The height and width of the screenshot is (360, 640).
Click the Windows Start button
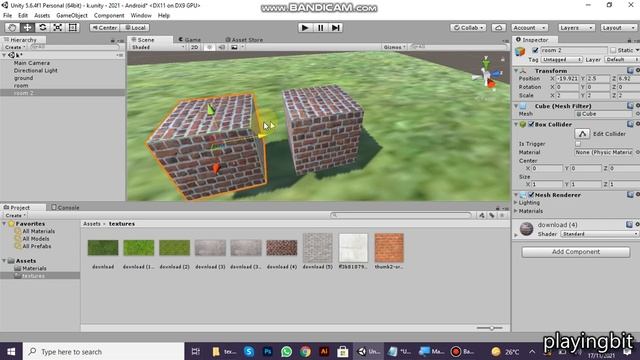pyautogui.click(x=11, y=351)
